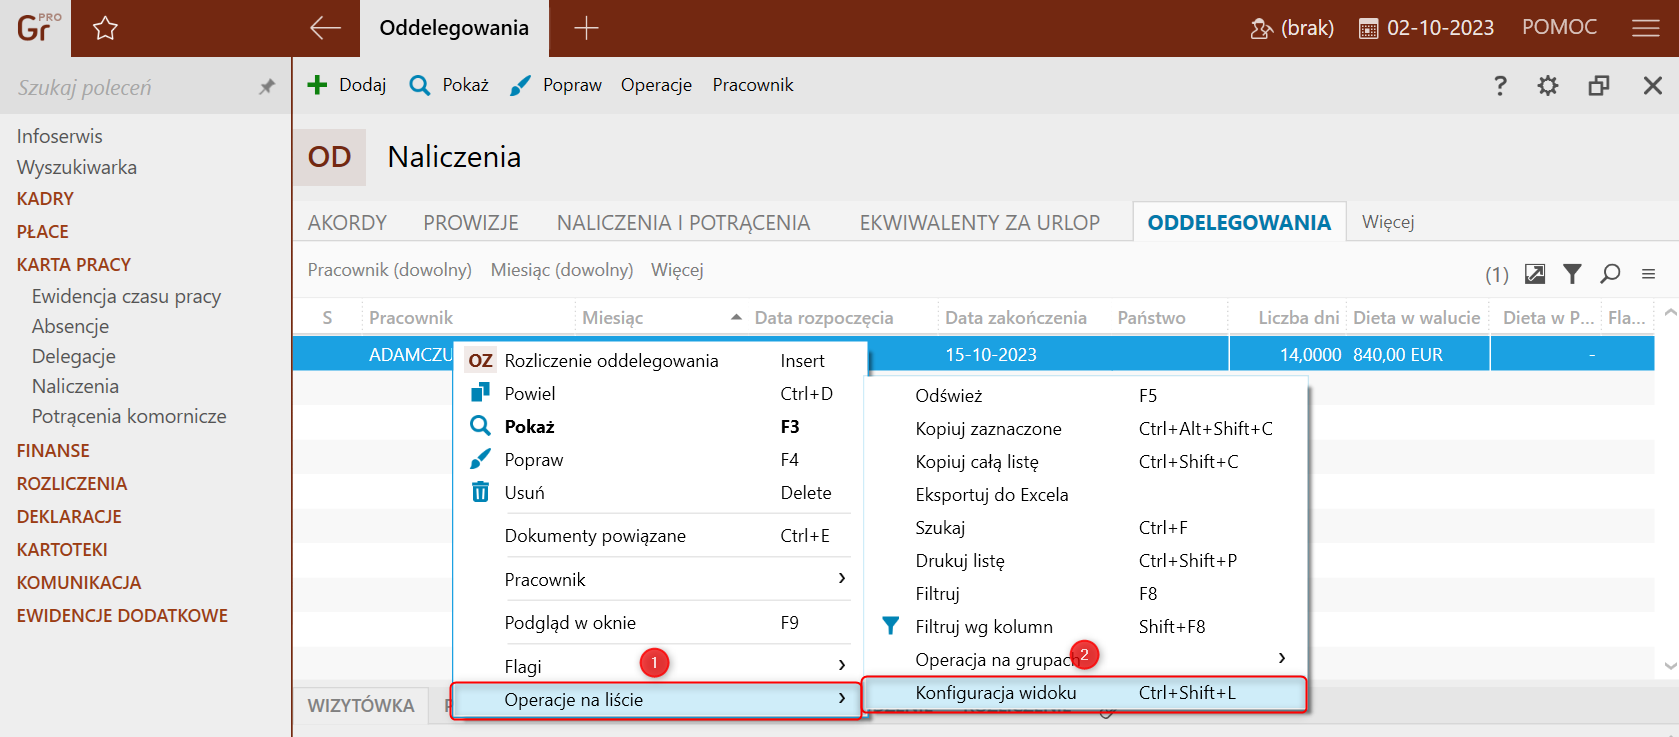Click the Dodaj button

point(347,86)
